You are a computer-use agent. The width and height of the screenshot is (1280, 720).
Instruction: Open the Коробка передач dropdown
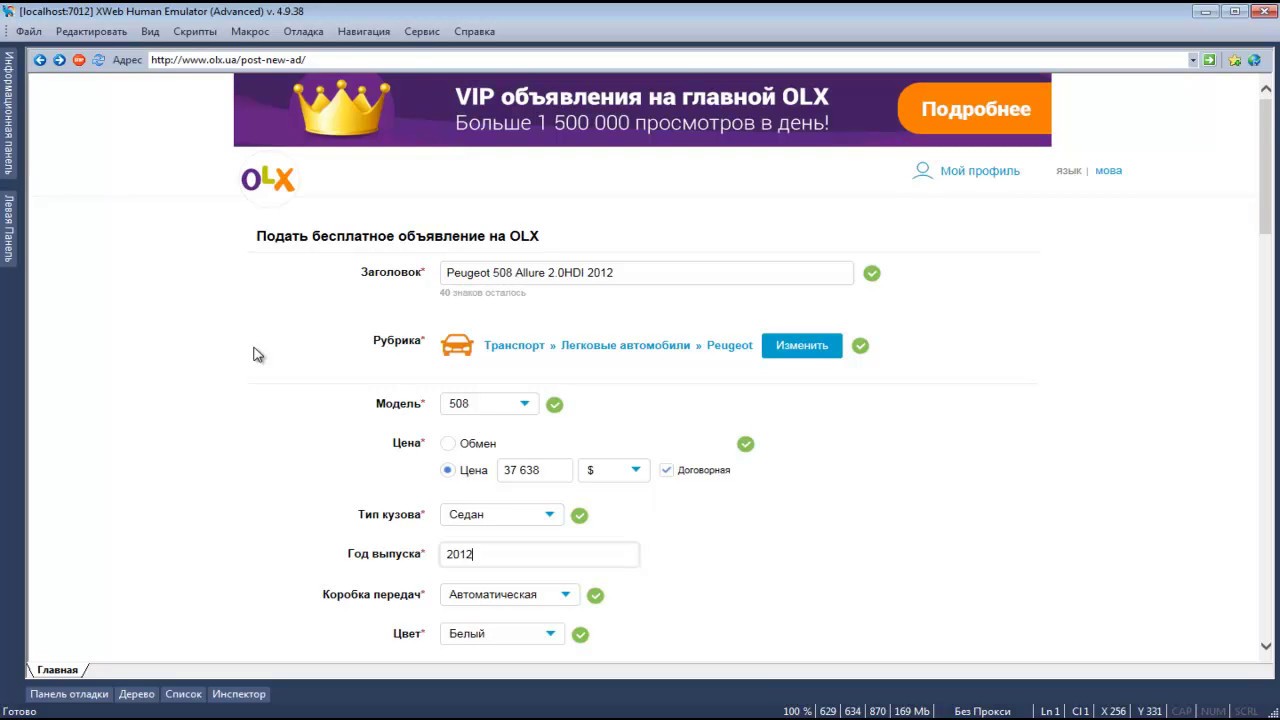click(x=510, y=595)
